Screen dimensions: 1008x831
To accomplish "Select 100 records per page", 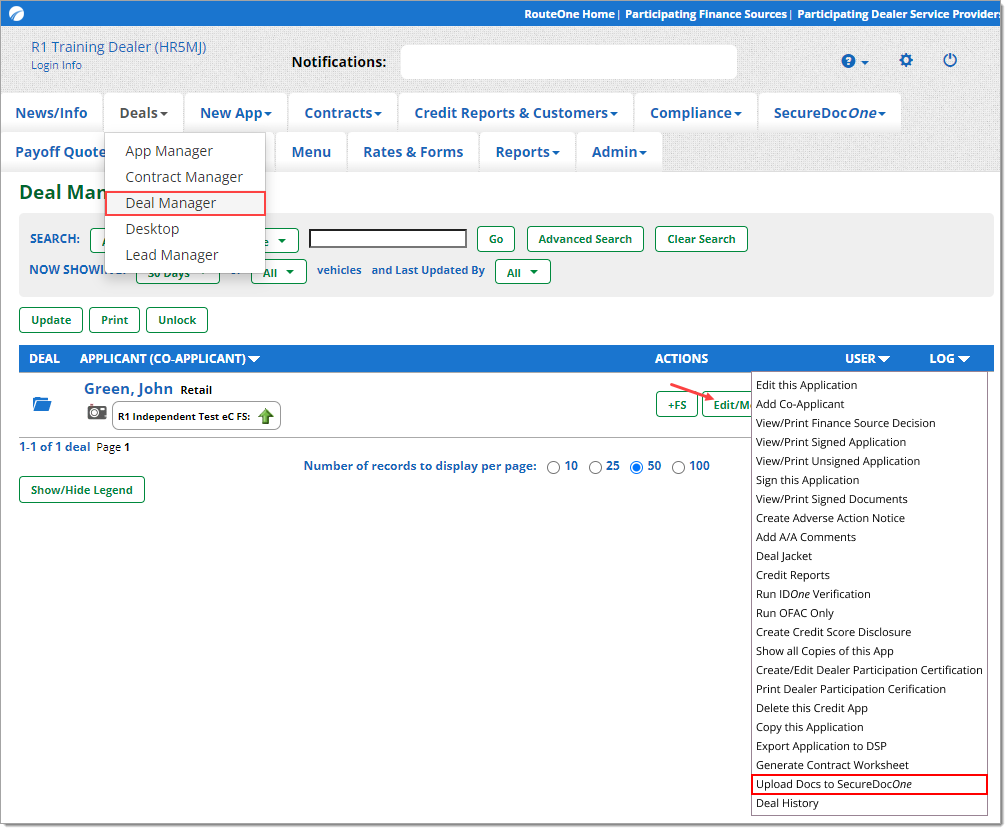I will 680,469.
